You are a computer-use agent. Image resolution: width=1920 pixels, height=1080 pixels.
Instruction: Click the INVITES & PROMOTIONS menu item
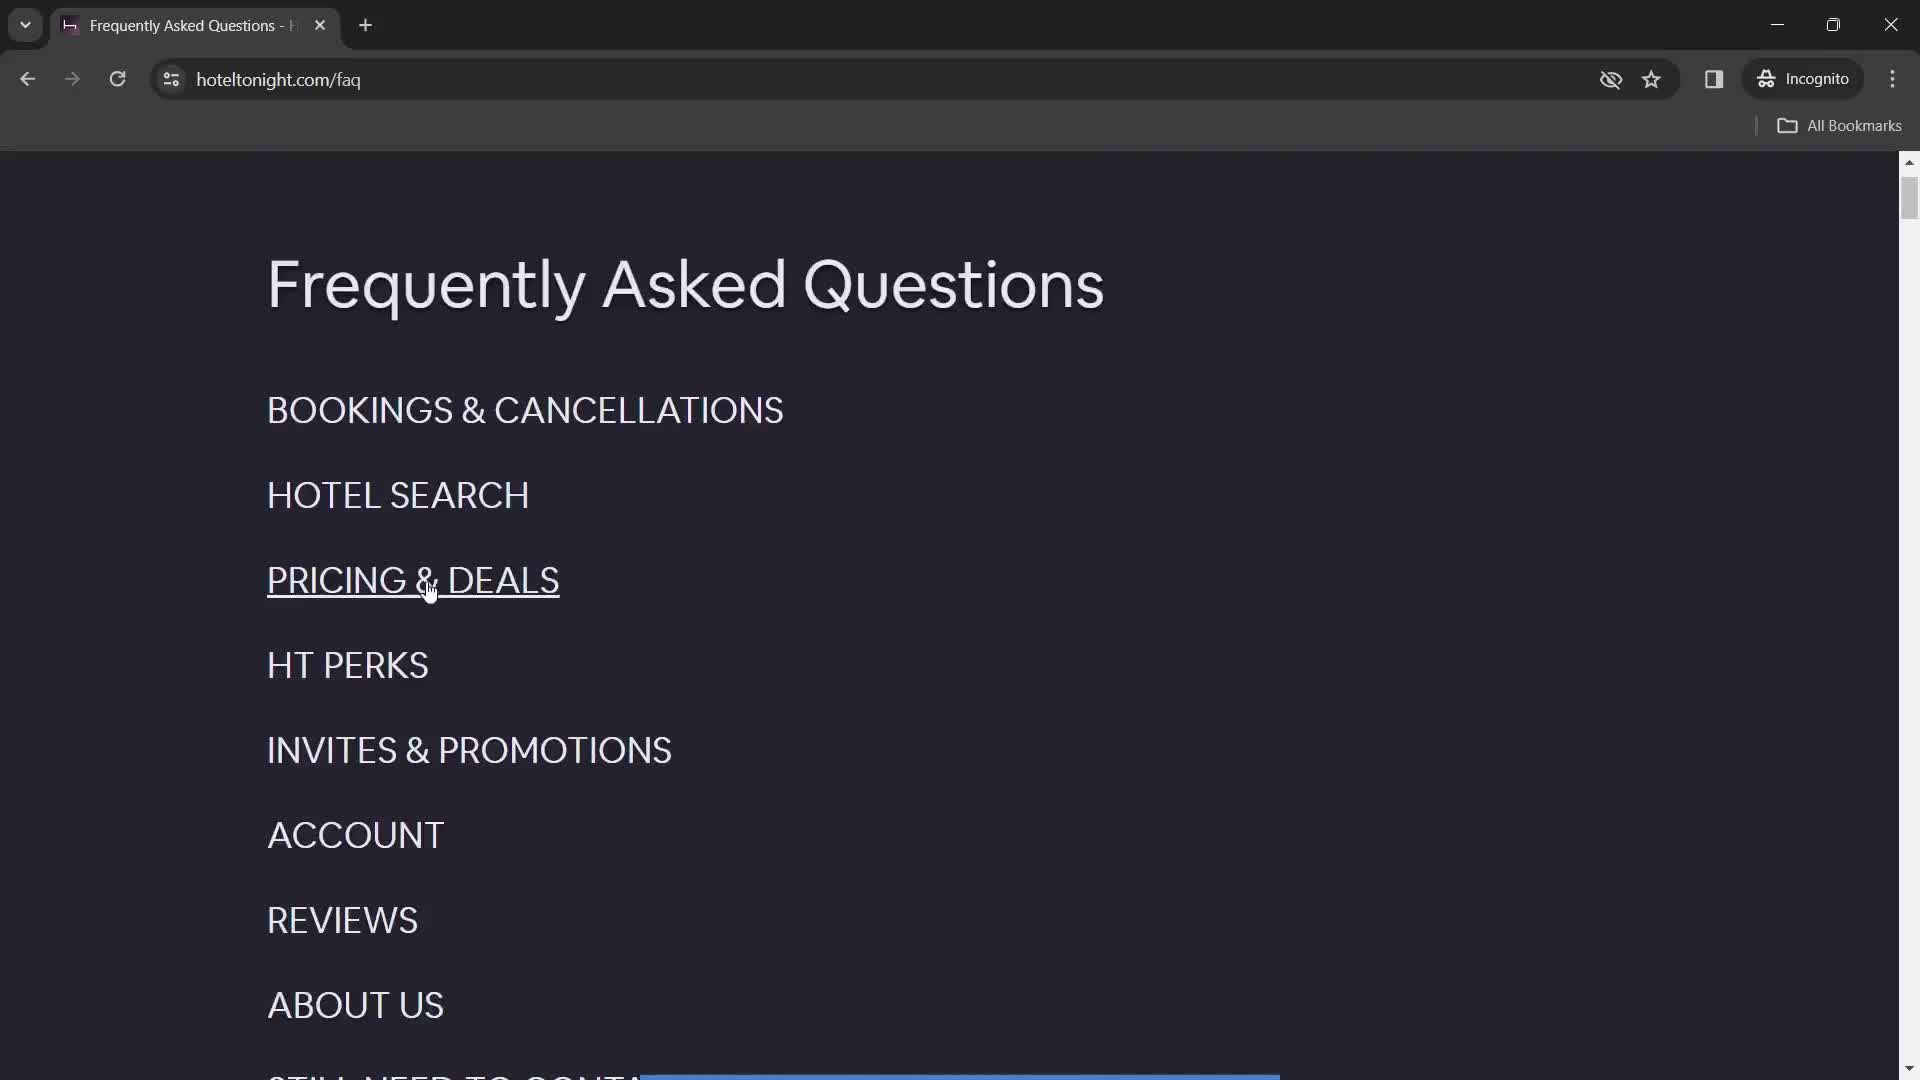tap(469, 749)
